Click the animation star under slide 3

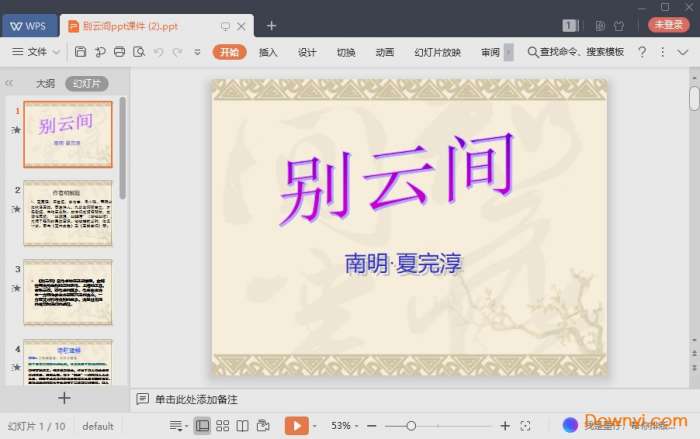(16, 288)
